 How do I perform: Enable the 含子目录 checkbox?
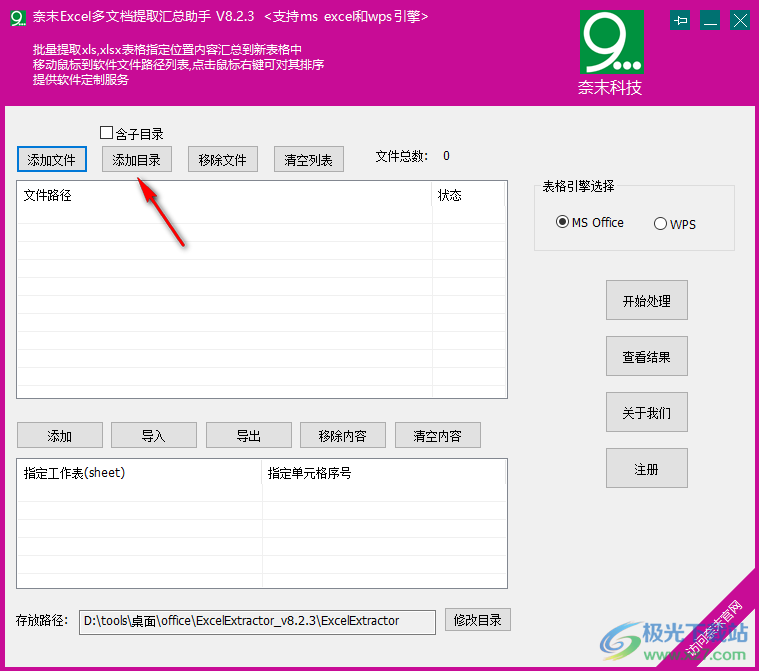click(106, 133)
